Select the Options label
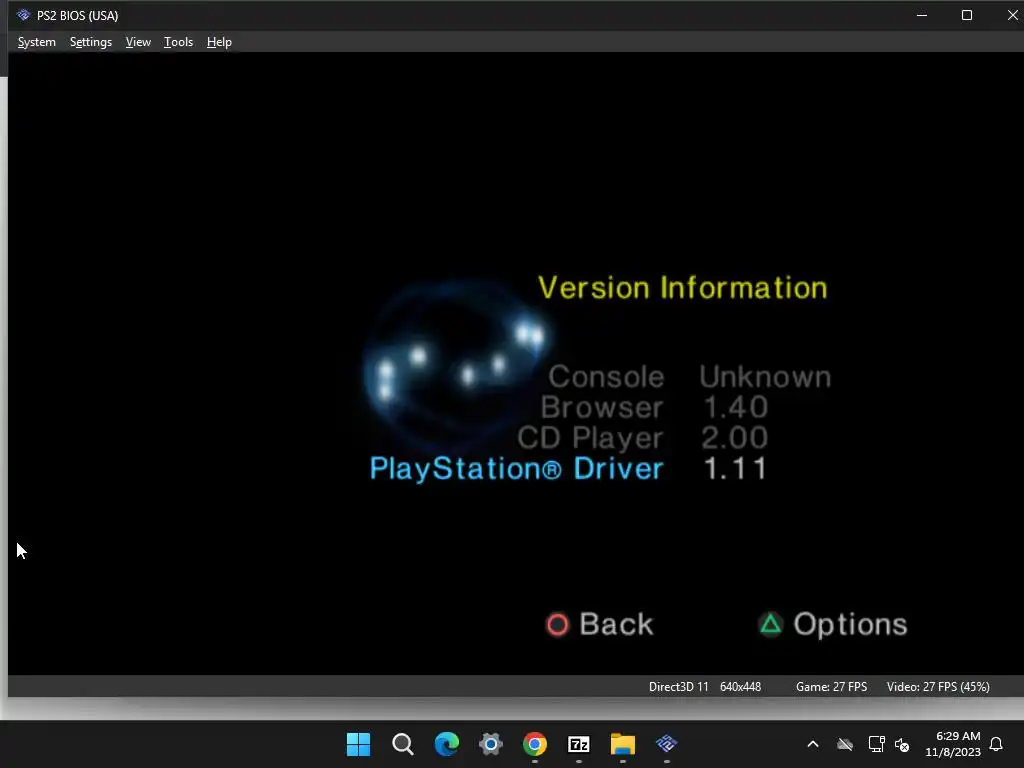This screenshot has height=768, width=1024. point(850,625)
